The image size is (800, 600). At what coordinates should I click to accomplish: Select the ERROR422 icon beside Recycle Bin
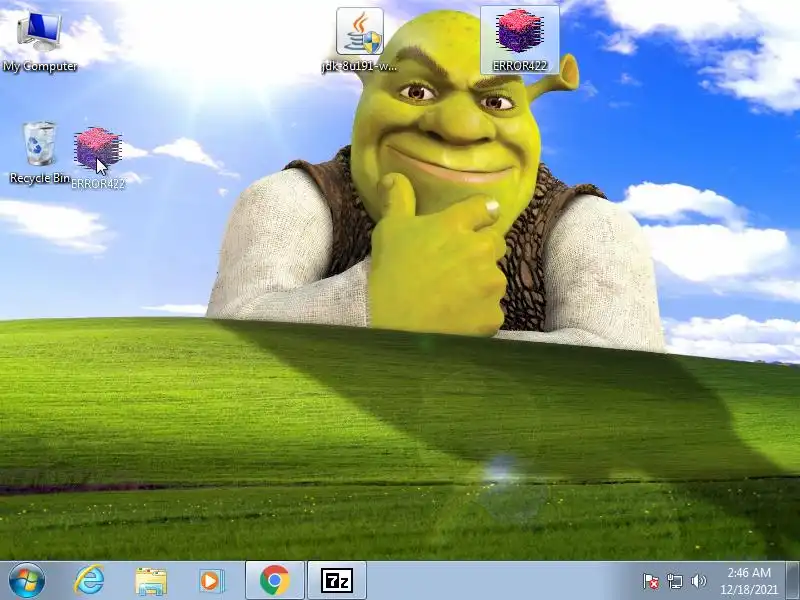click(x=98, y=158)
